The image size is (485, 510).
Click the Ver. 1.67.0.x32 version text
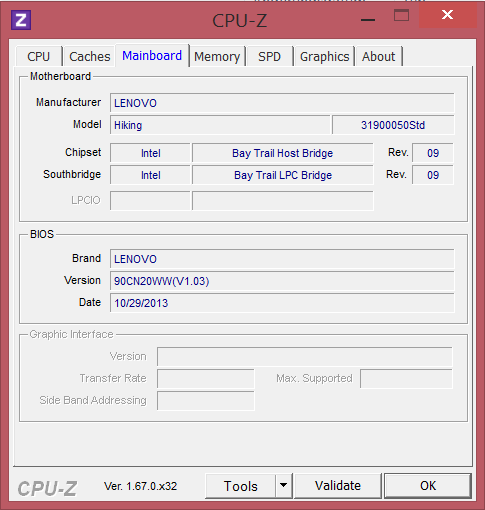(x=140, y=486)
